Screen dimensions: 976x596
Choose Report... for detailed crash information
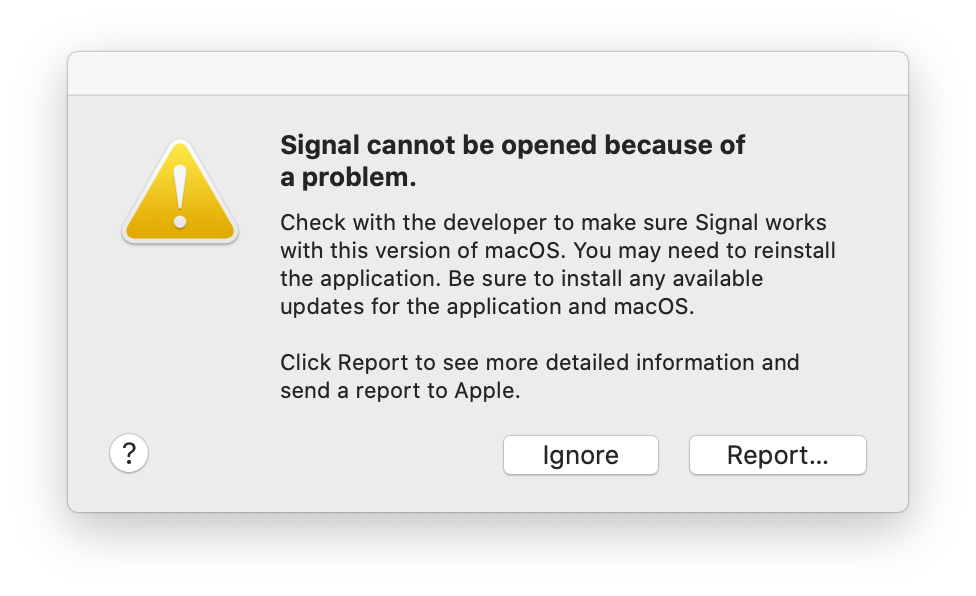[x=777, y=454]
